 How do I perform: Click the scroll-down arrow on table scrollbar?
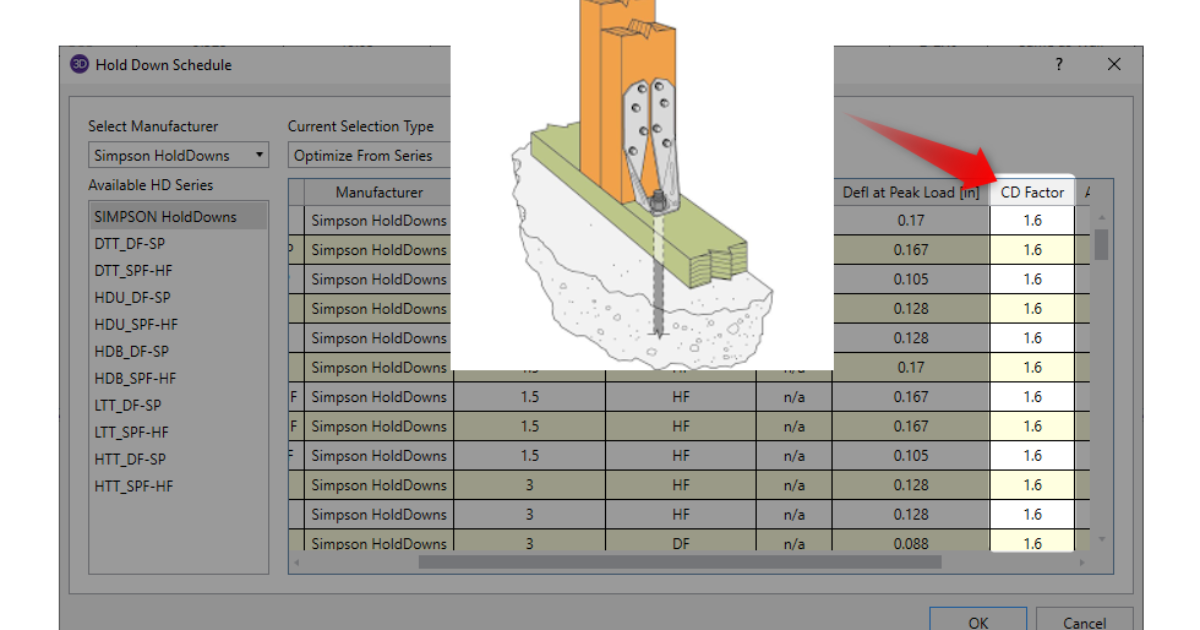pos(1101,541)
